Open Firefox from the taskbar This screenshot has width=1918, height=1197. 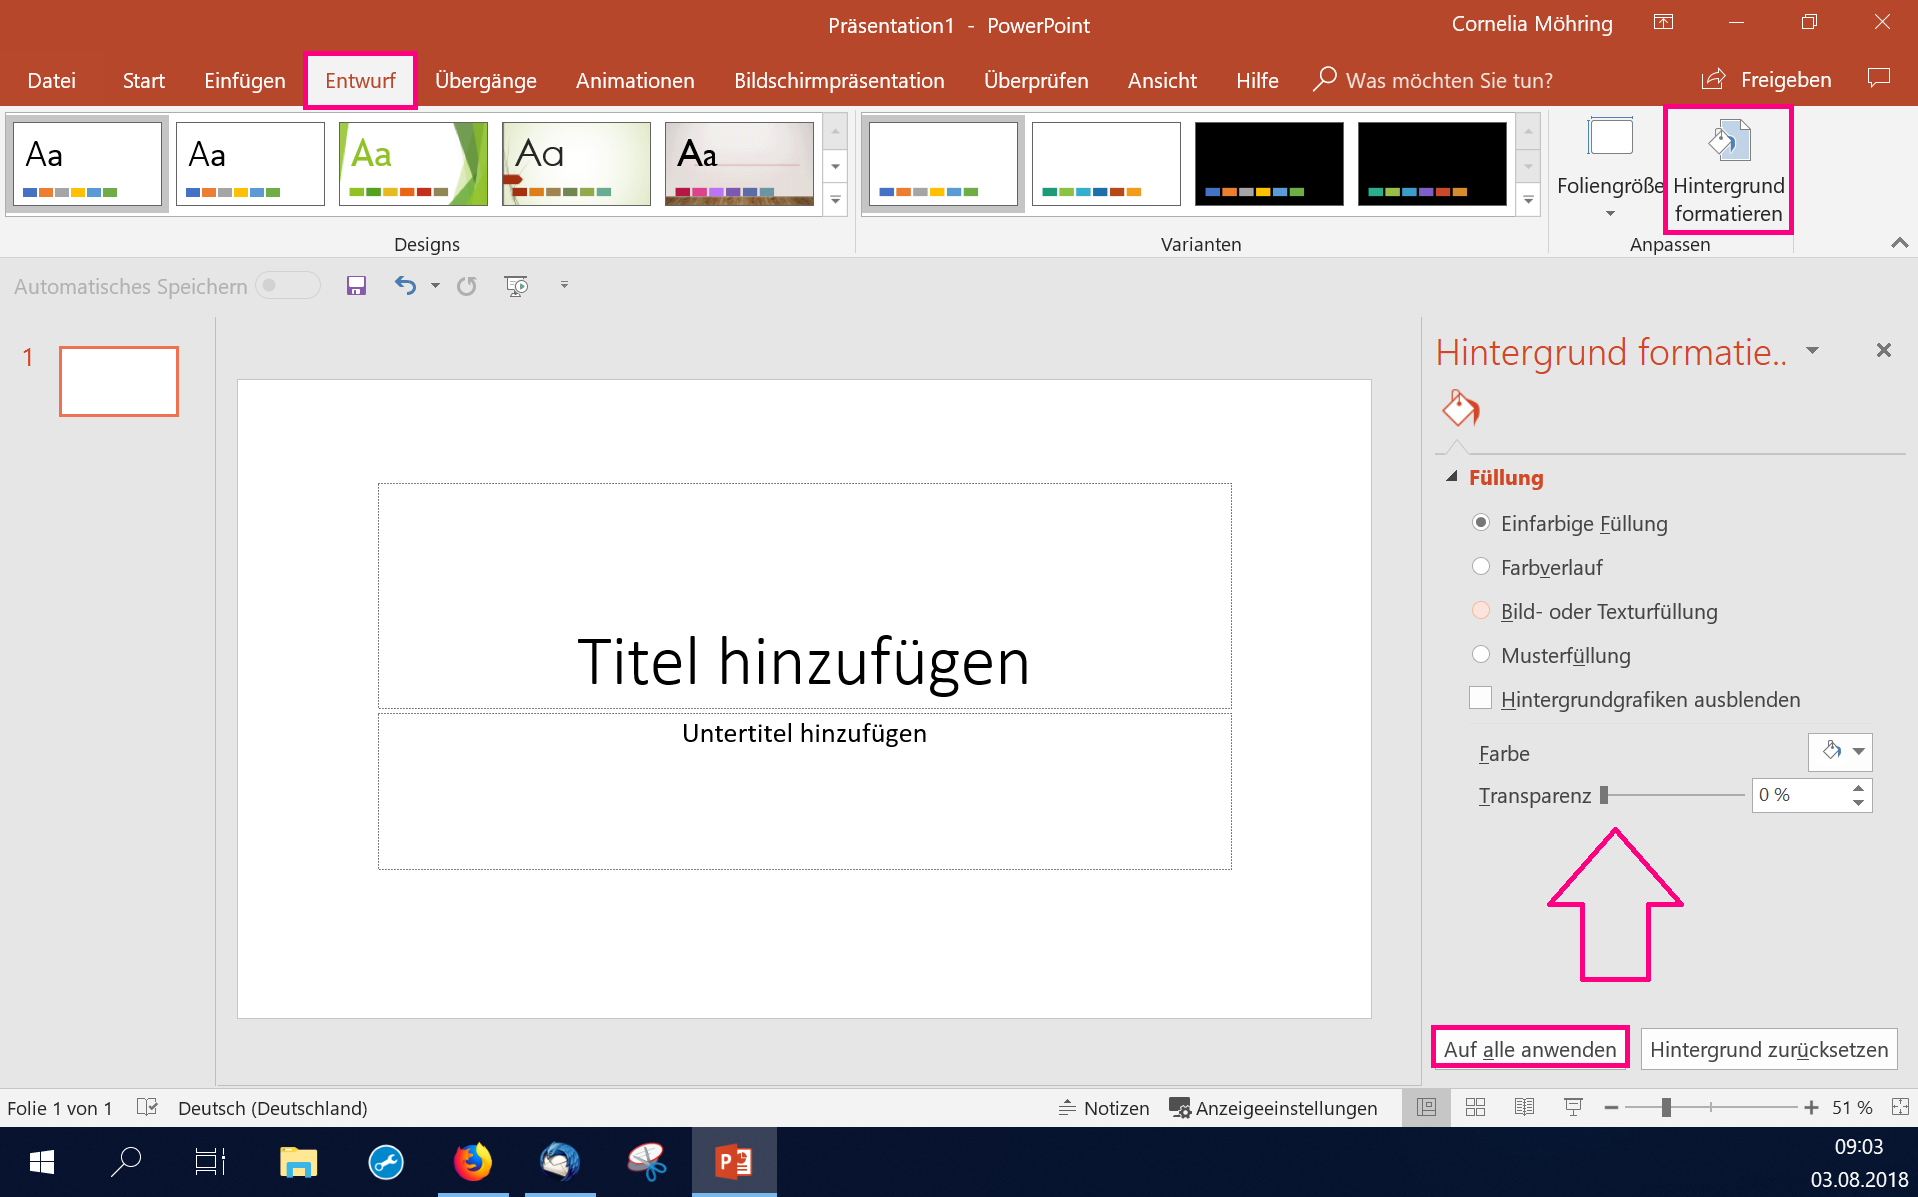pyautogui.click(x=473, y=1162)
